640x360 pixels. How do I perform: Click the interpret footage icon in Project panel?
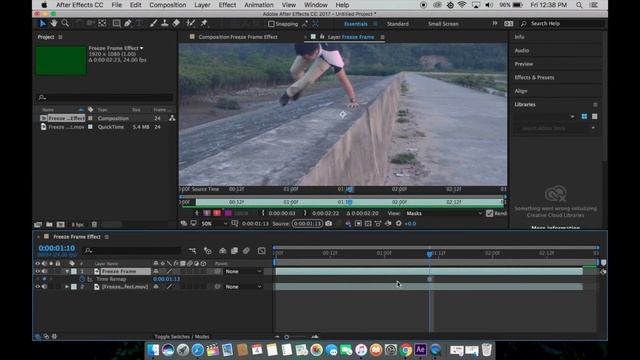point(38,224)
